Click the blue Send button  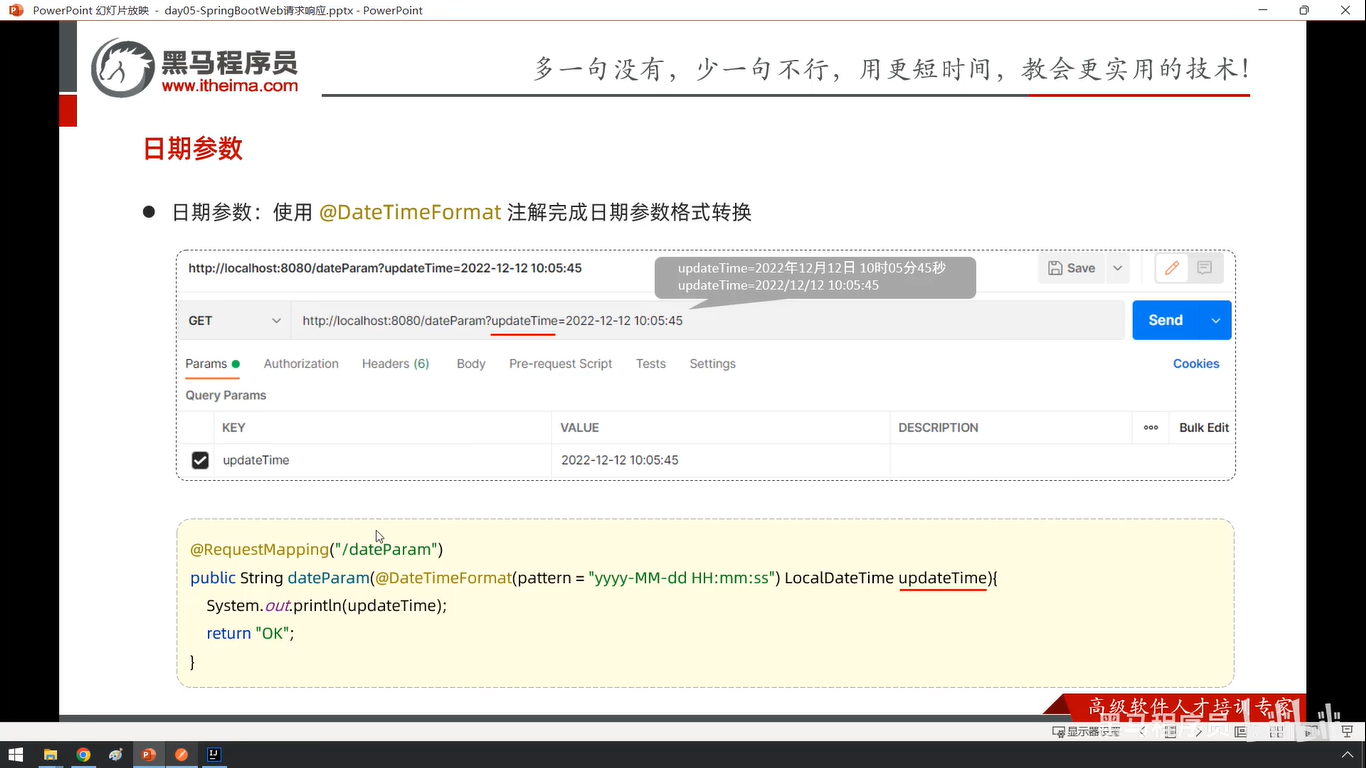(x=1166, y=320)
